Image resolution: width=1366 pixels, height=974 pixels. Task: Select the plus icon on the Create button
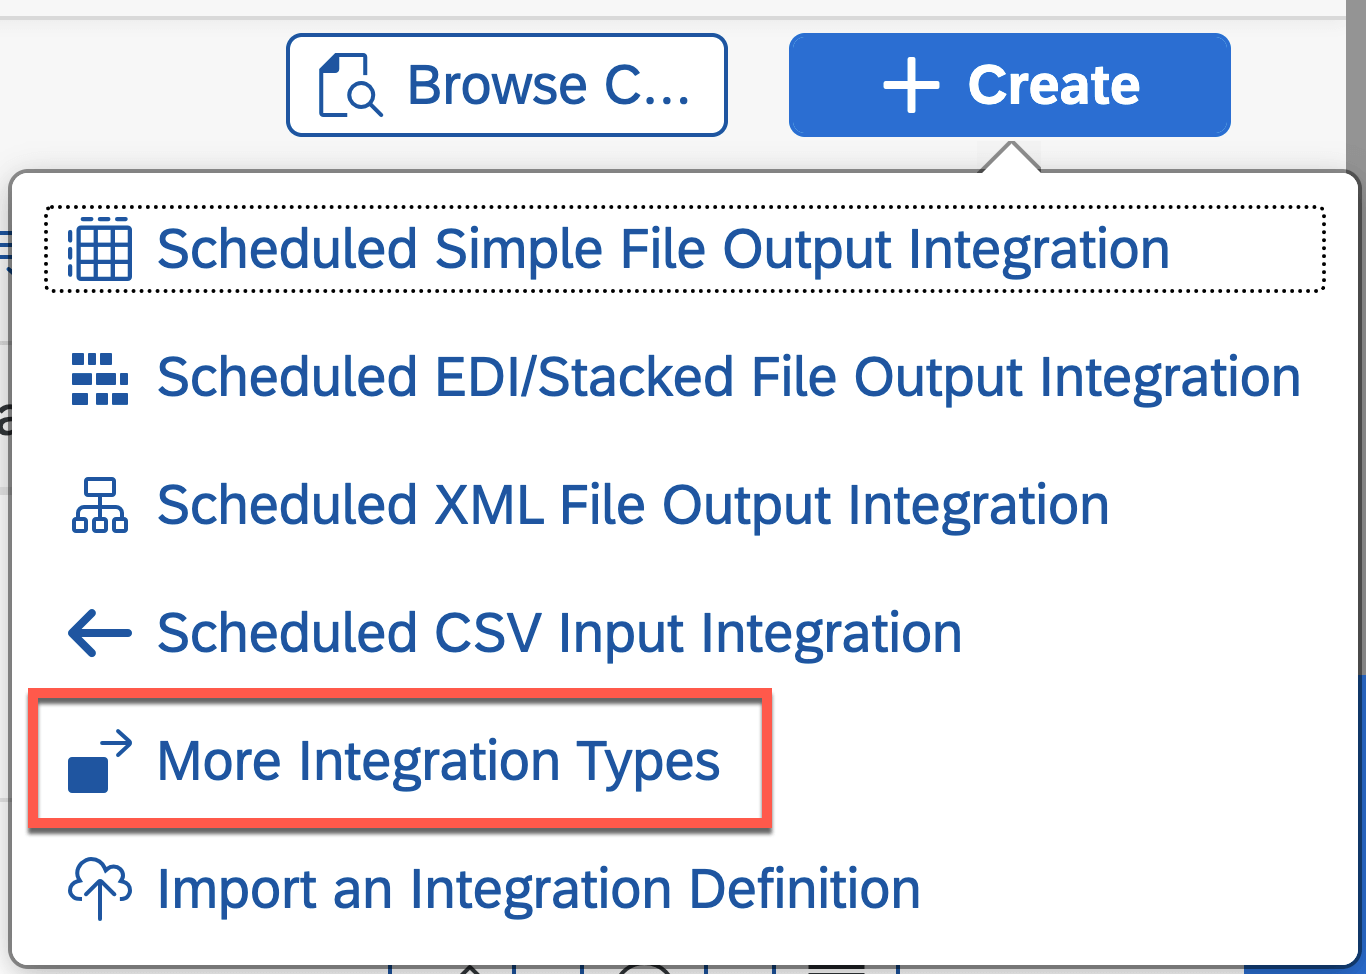pos(911,84)
